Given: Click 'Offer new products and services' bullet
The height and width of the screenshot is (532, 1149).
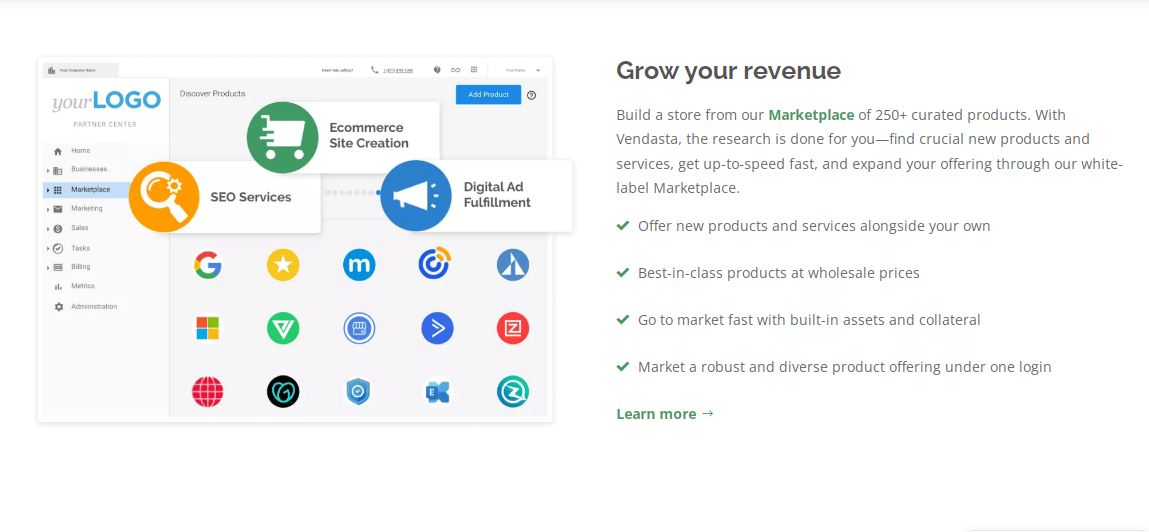Looking at the screenshot, I should [x=814, y=226].
